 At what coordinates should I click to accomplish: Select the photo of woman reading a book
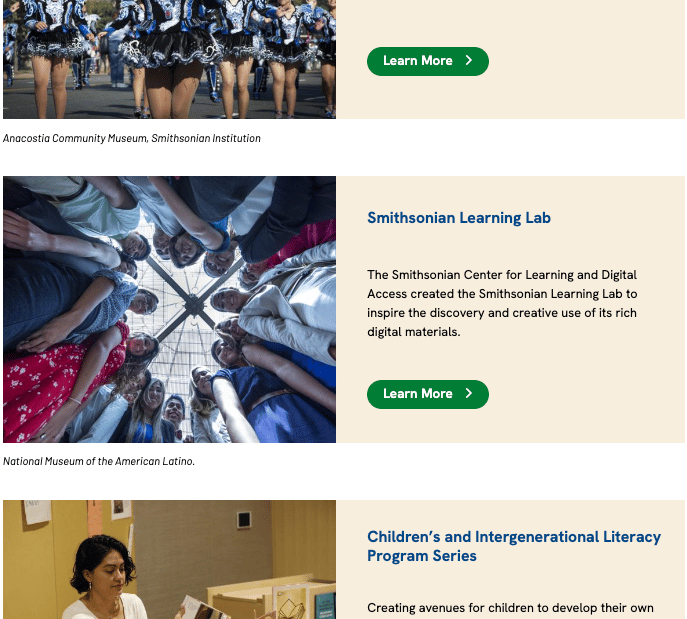click(x=170, y=559)
